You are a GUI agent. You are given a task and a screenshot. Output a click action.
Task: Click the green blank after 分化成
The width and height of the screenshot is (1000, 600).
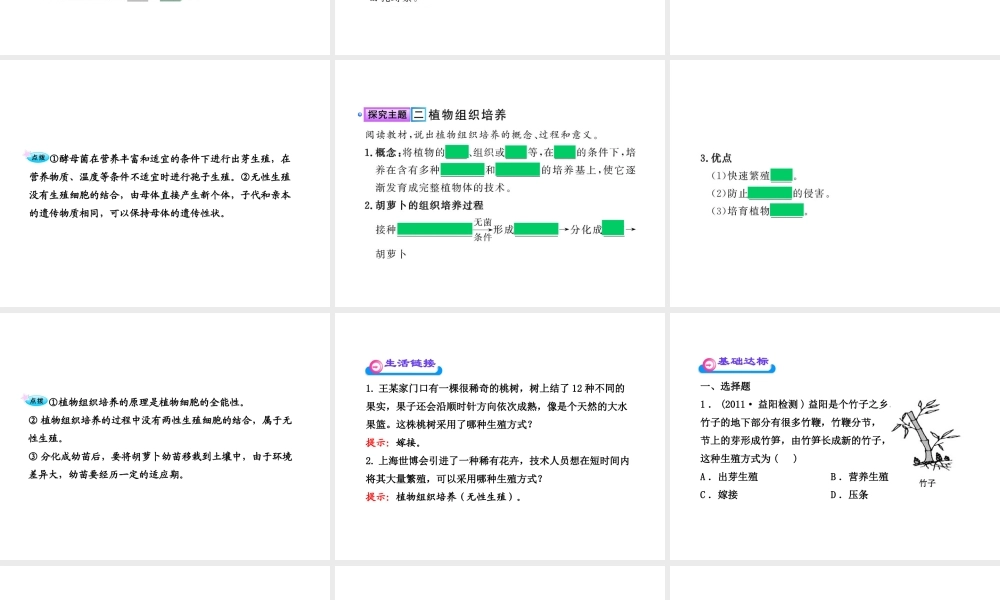click(613, 228)
